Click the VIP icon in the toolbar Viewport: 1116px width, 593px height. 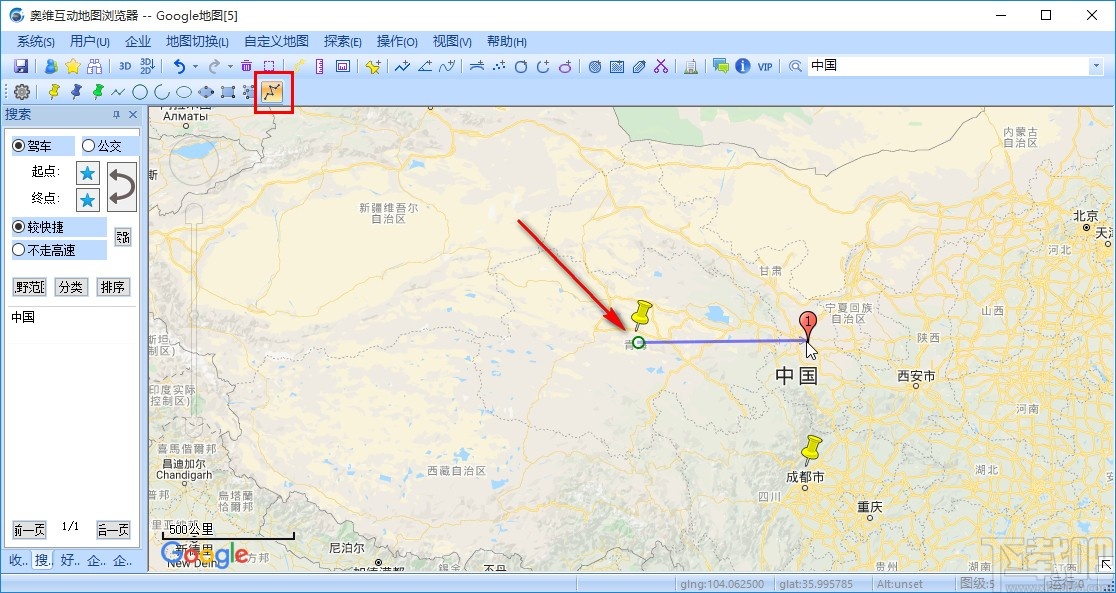[765, 65]
